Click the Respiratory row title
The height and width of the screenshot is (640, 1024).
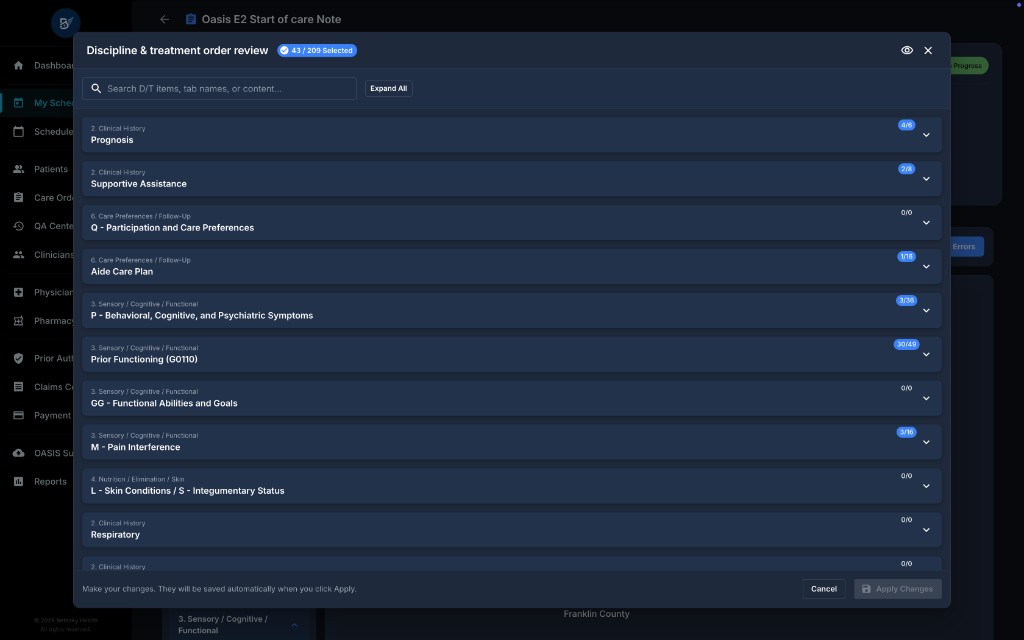point(115,535)
